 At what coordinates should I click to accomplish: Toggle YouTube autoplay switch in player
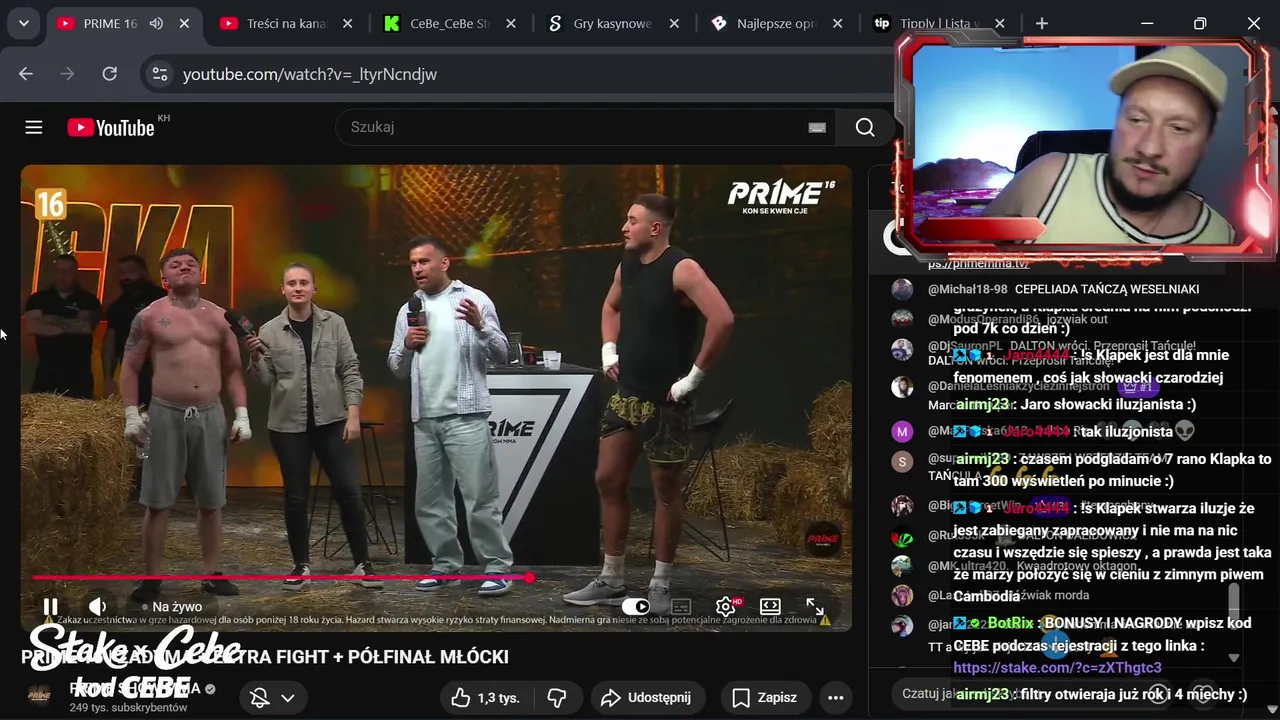tap(635, 606)
